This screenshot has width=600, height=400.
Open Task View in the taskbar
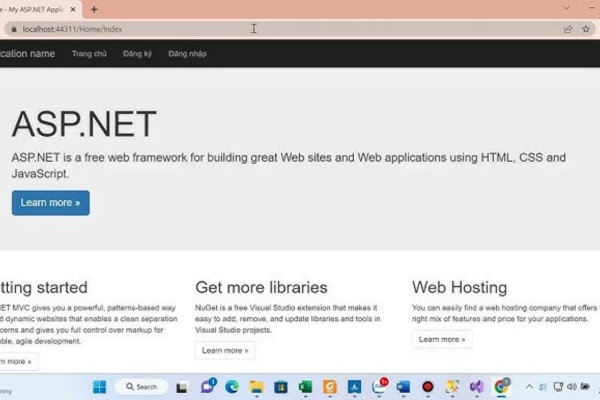point(182,387)
